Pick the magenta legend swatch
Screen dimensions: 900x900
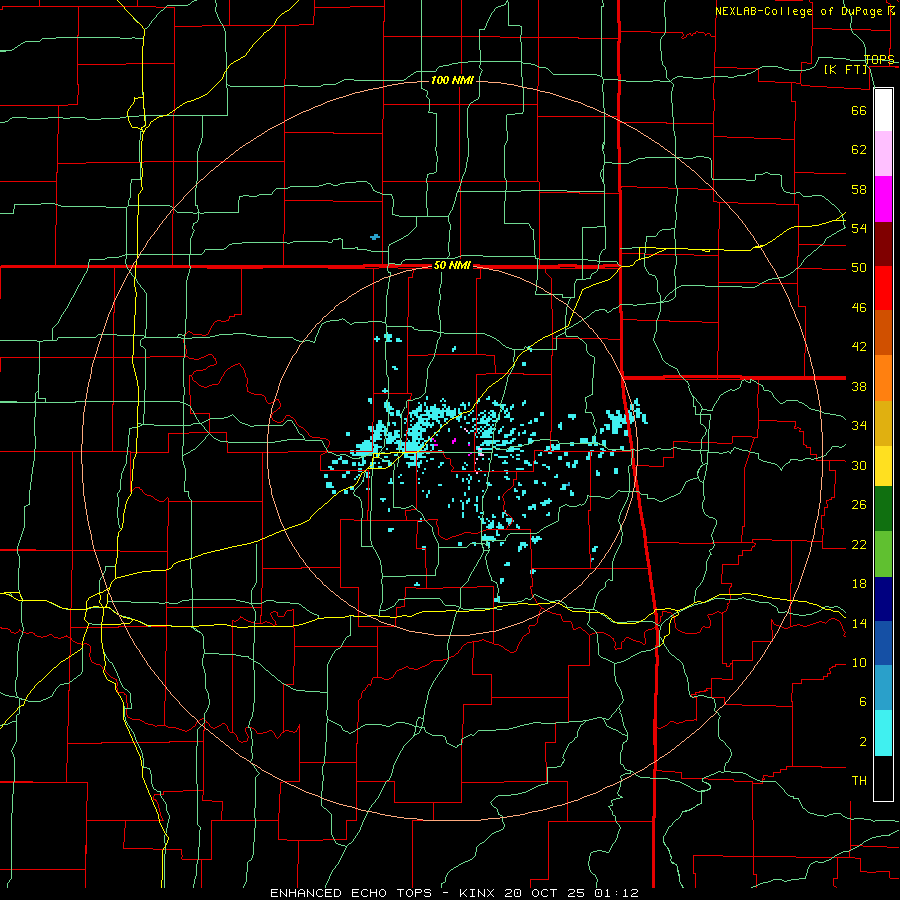(x=883, y=199)
